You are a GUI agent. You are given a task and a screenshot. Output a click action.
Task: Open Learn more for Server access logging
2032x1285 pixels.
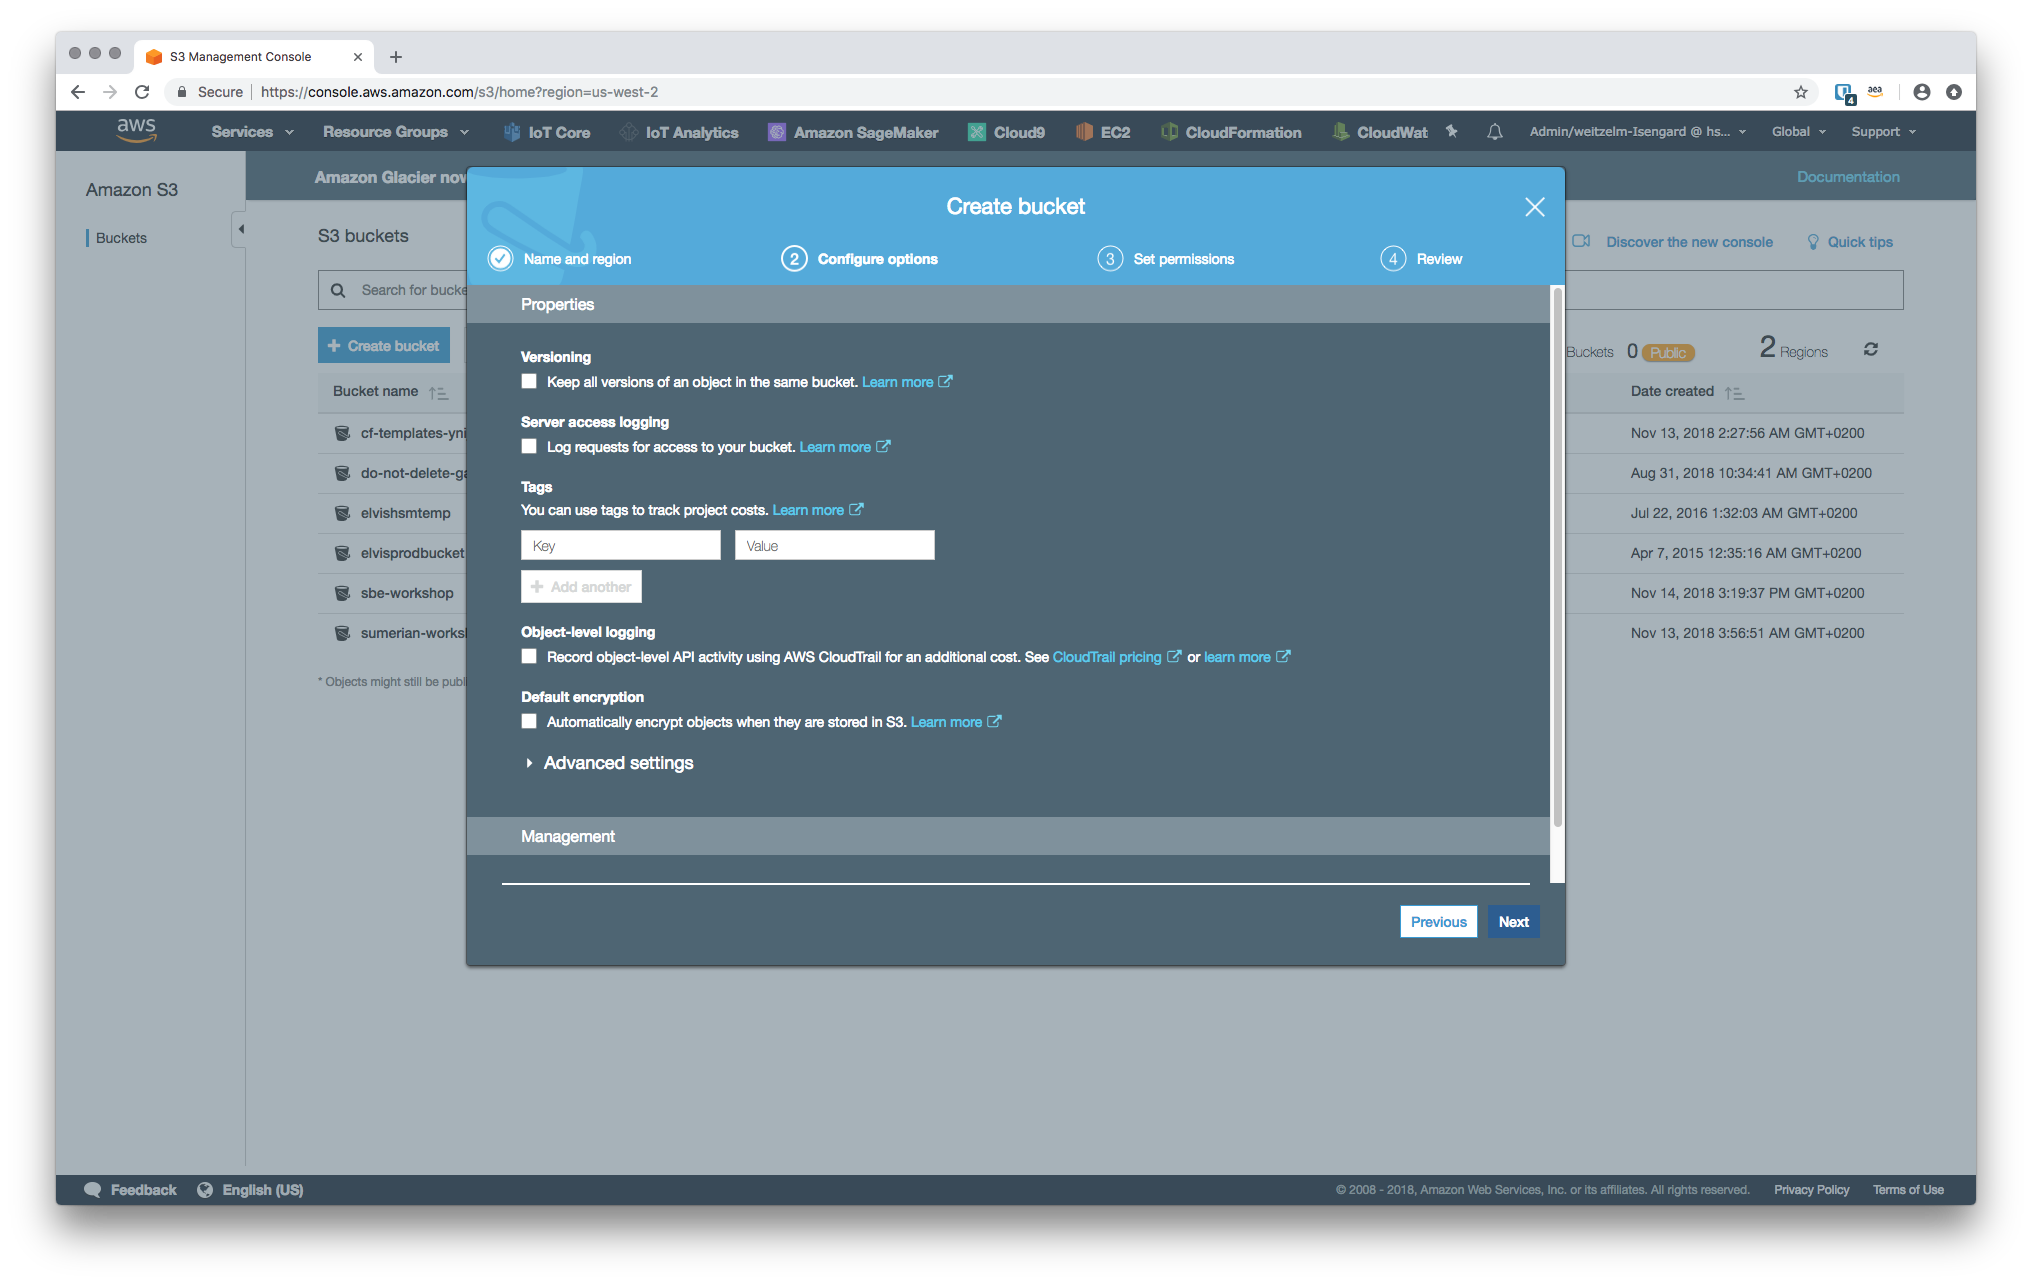point(835,447)
